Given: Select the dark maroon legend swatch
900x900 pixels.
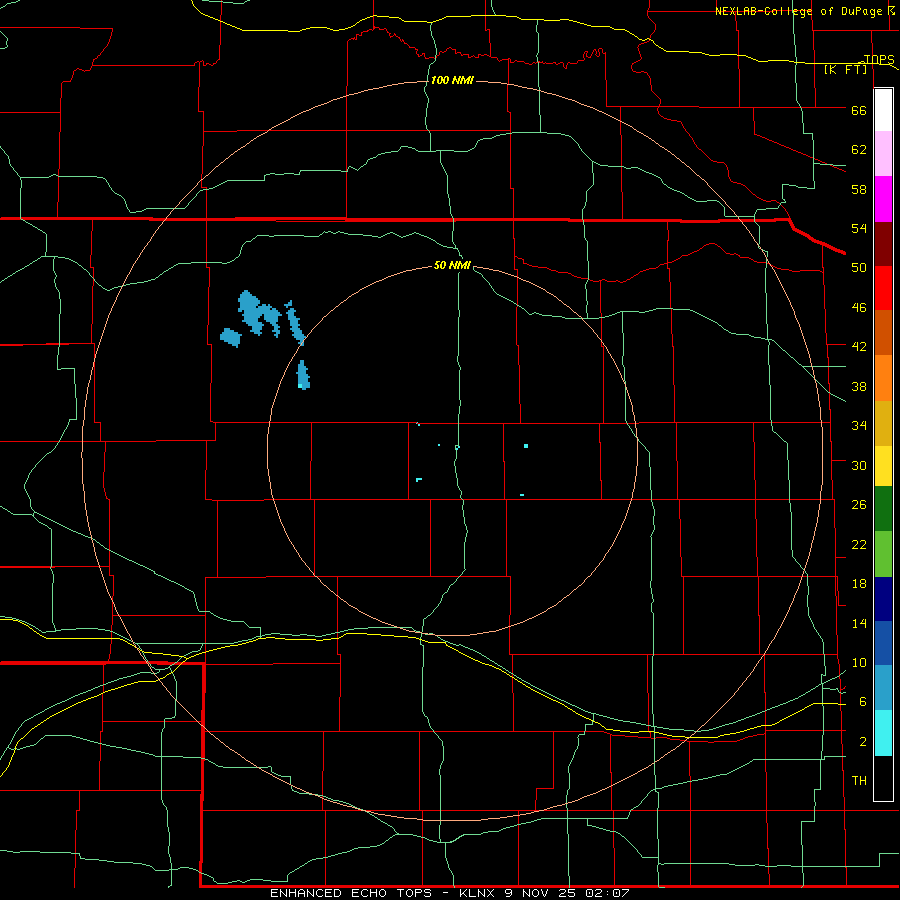Looking at the screenshot, I should pyautogui.click(x=883, y=244).
